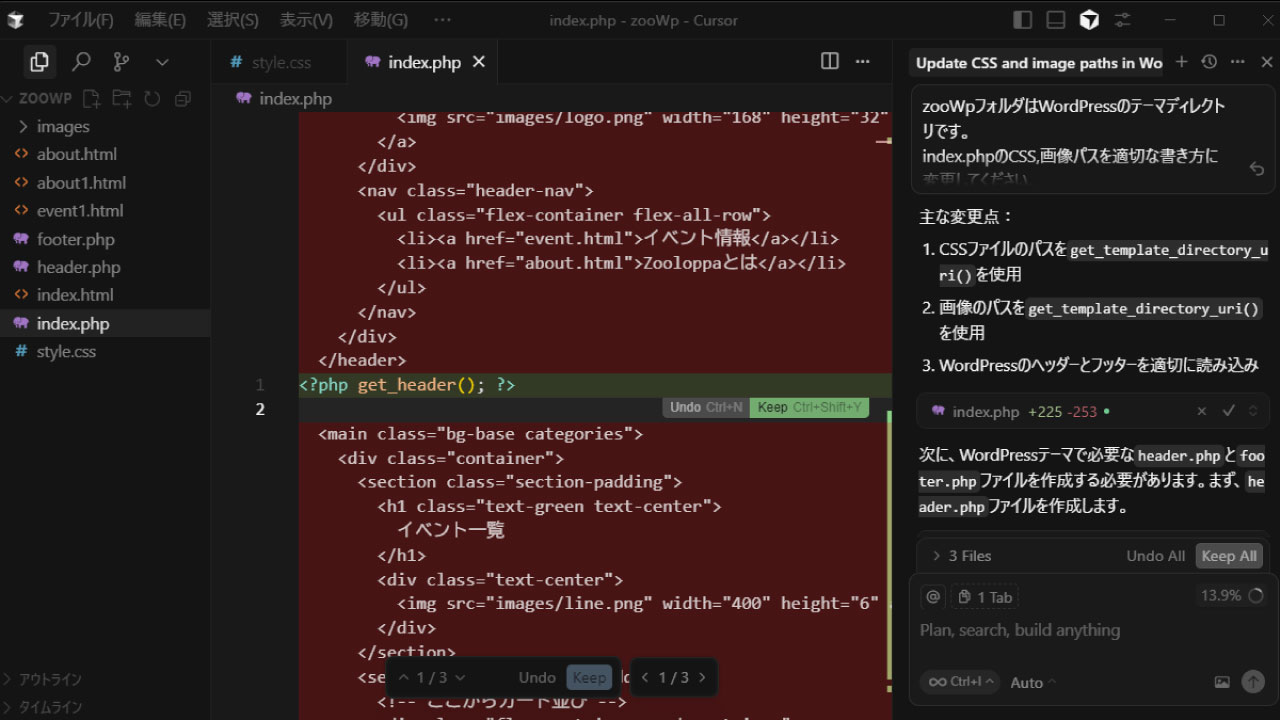Viewport: 1280px width, 720px height.
Task: Keep the inline change Ctrl+Shift+Y
Action: pyautogui.click(x=809, y=407)
